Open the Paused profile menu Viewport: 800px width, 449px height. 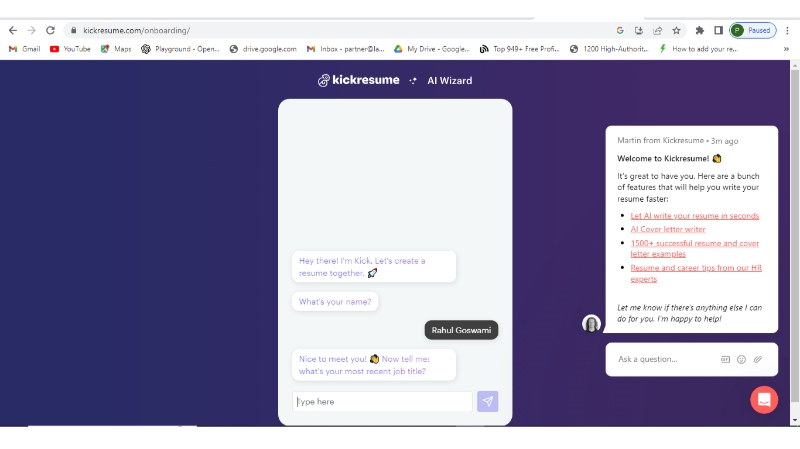[x=752, y=30]
